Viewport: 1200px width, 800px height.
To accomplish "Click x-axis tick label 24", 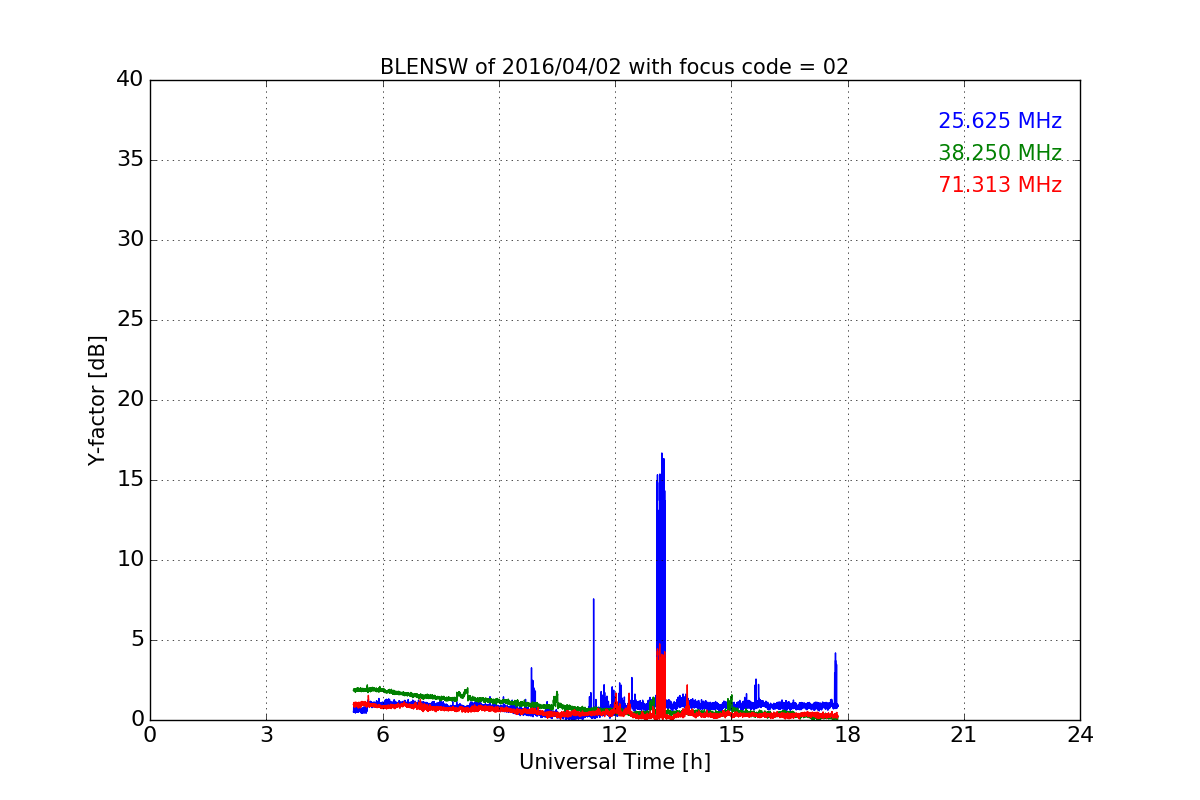I will (1080, 734).
